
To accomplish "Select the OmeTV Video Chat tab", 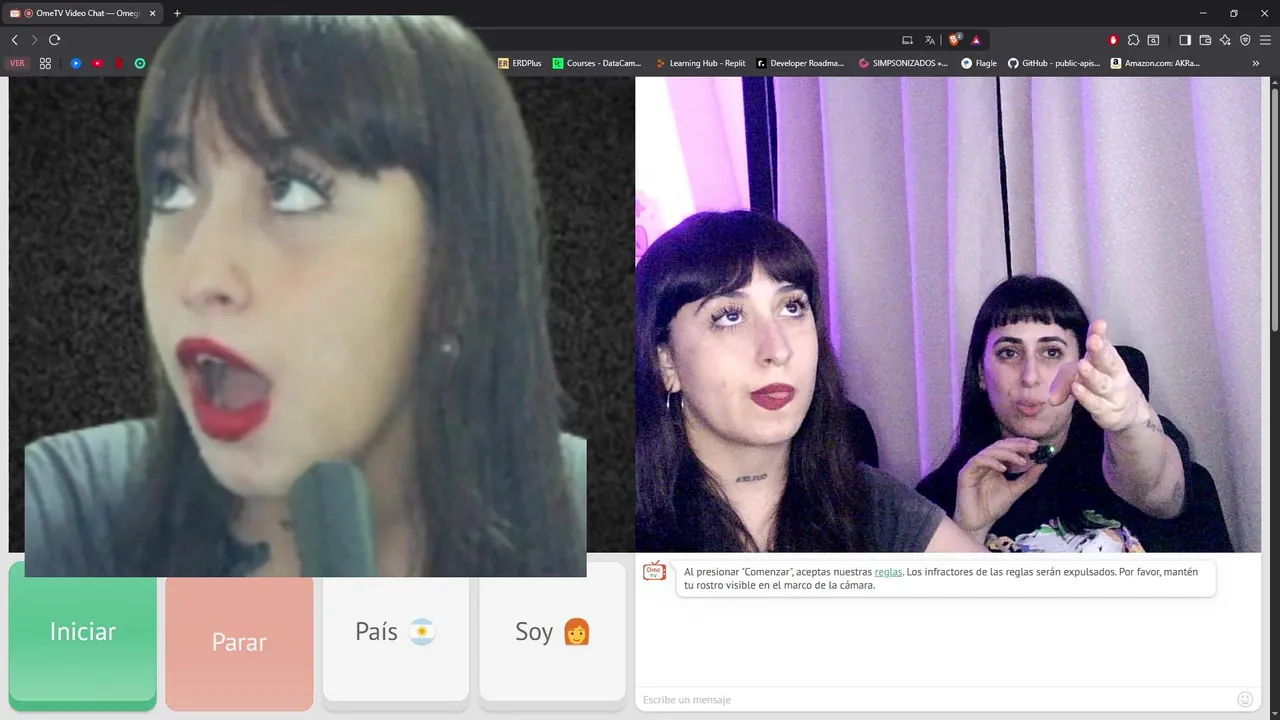I will pyautogui.click(x=83, y=13).
